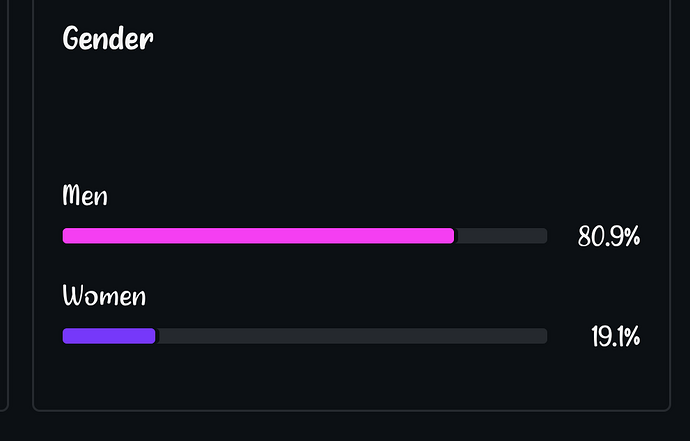
Task: Click the purple Women bar fill
Action: click(108, 336)
